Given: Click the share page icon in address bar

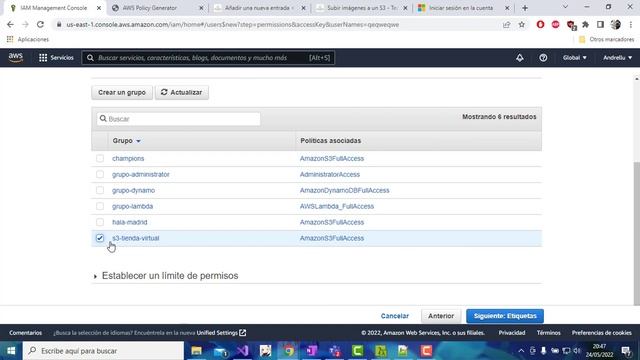Looking at the screenshot, I should point(507,24).
